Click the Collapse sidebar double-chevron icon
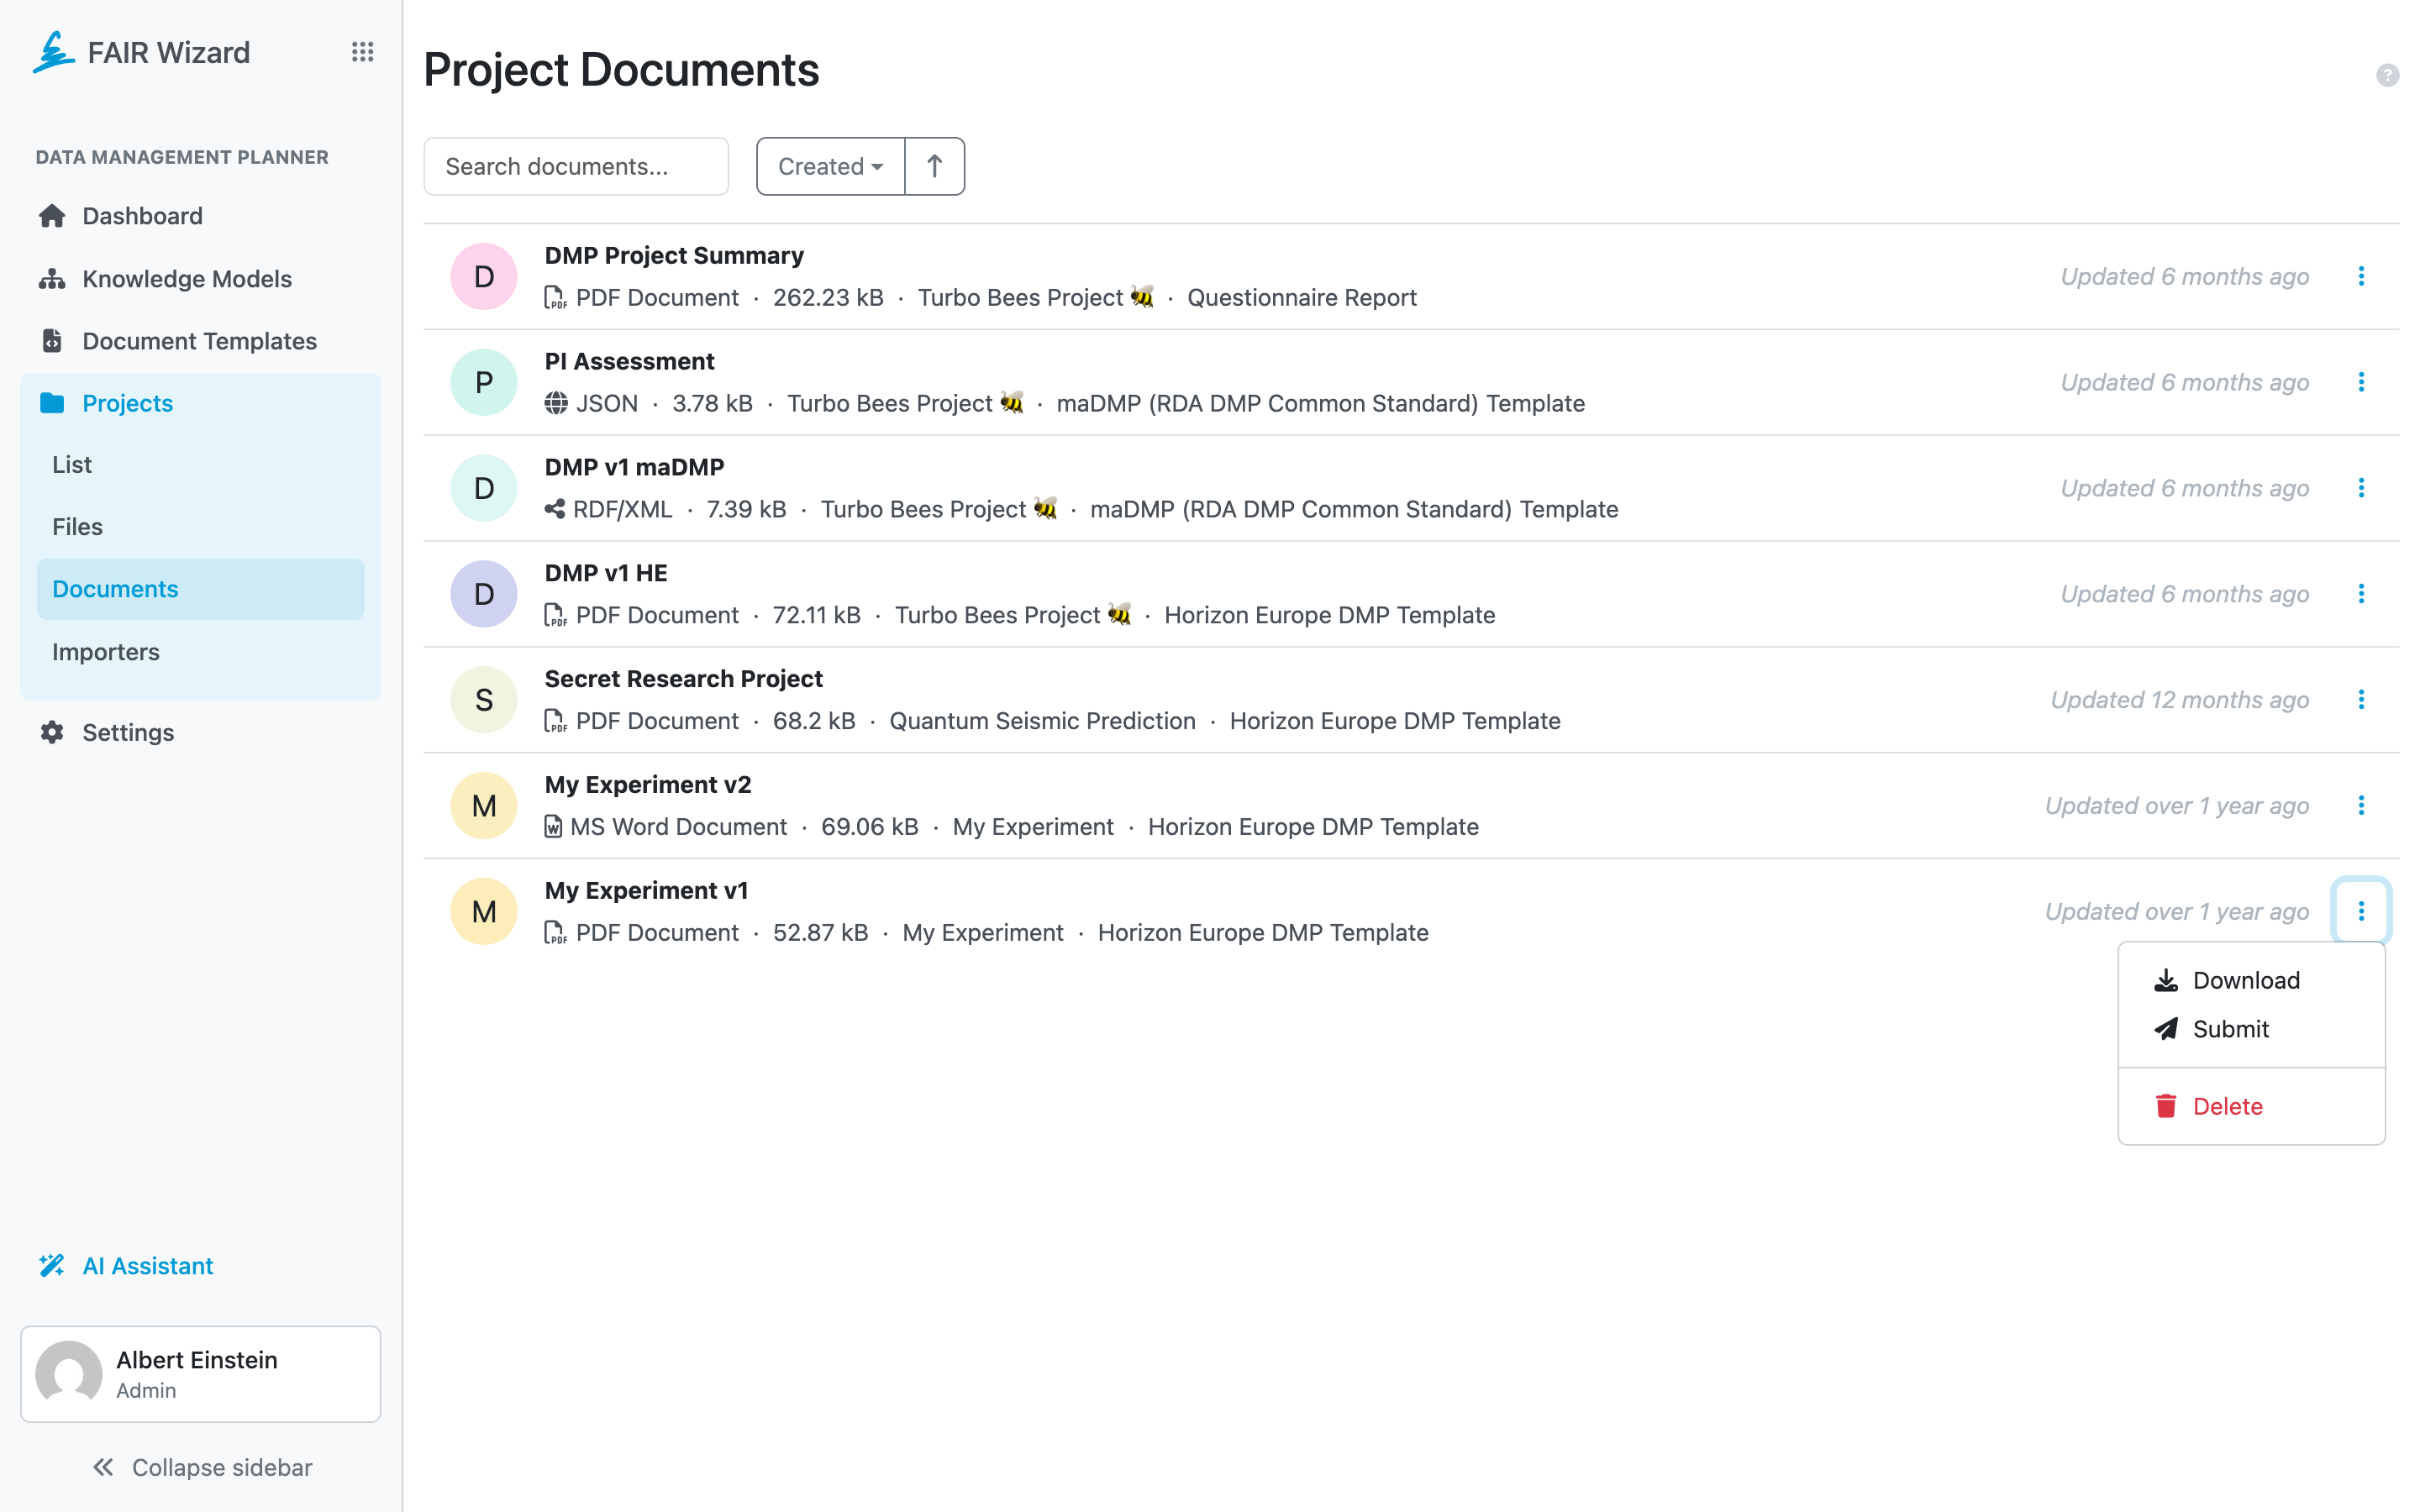This screenshot has width=2420, height=1512. [103, 1467]
